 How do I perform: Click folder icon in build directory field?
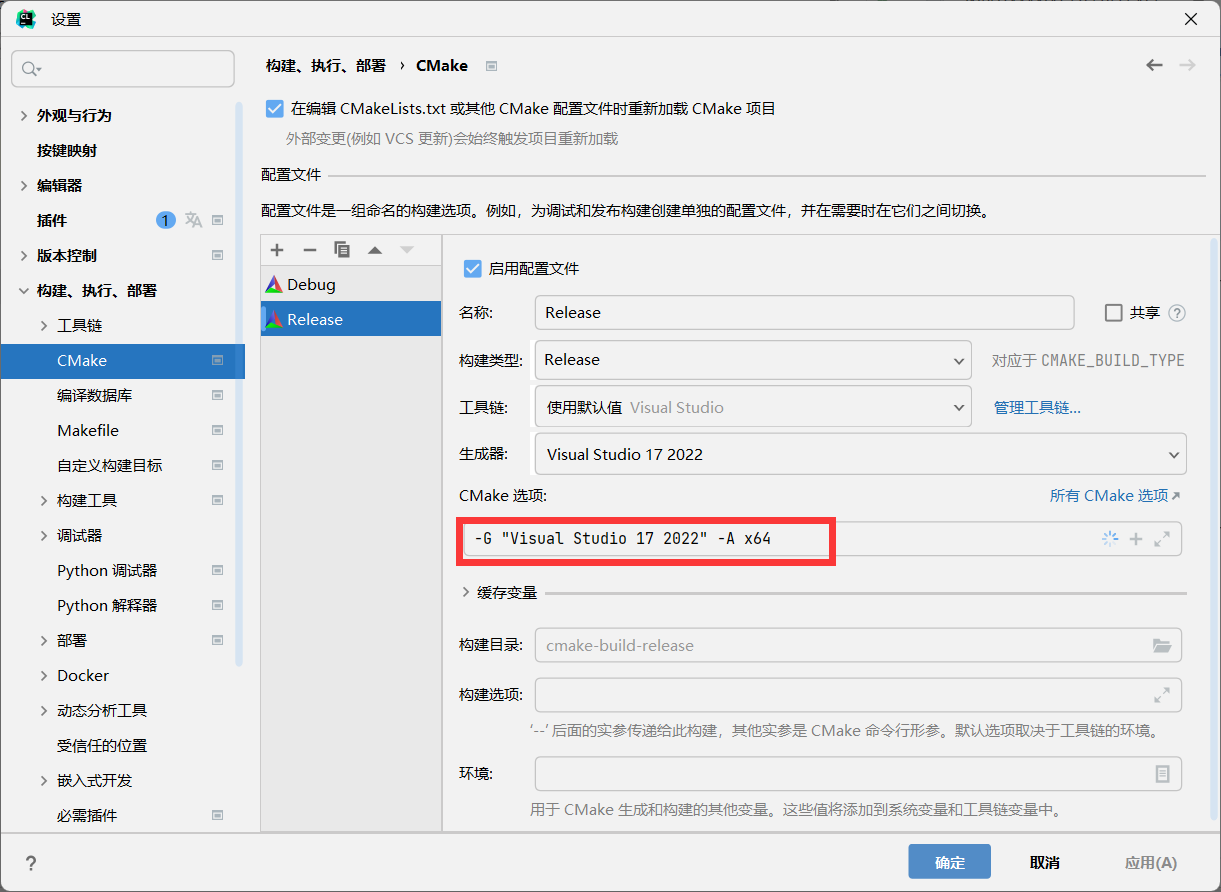[x=1162, y=646]
